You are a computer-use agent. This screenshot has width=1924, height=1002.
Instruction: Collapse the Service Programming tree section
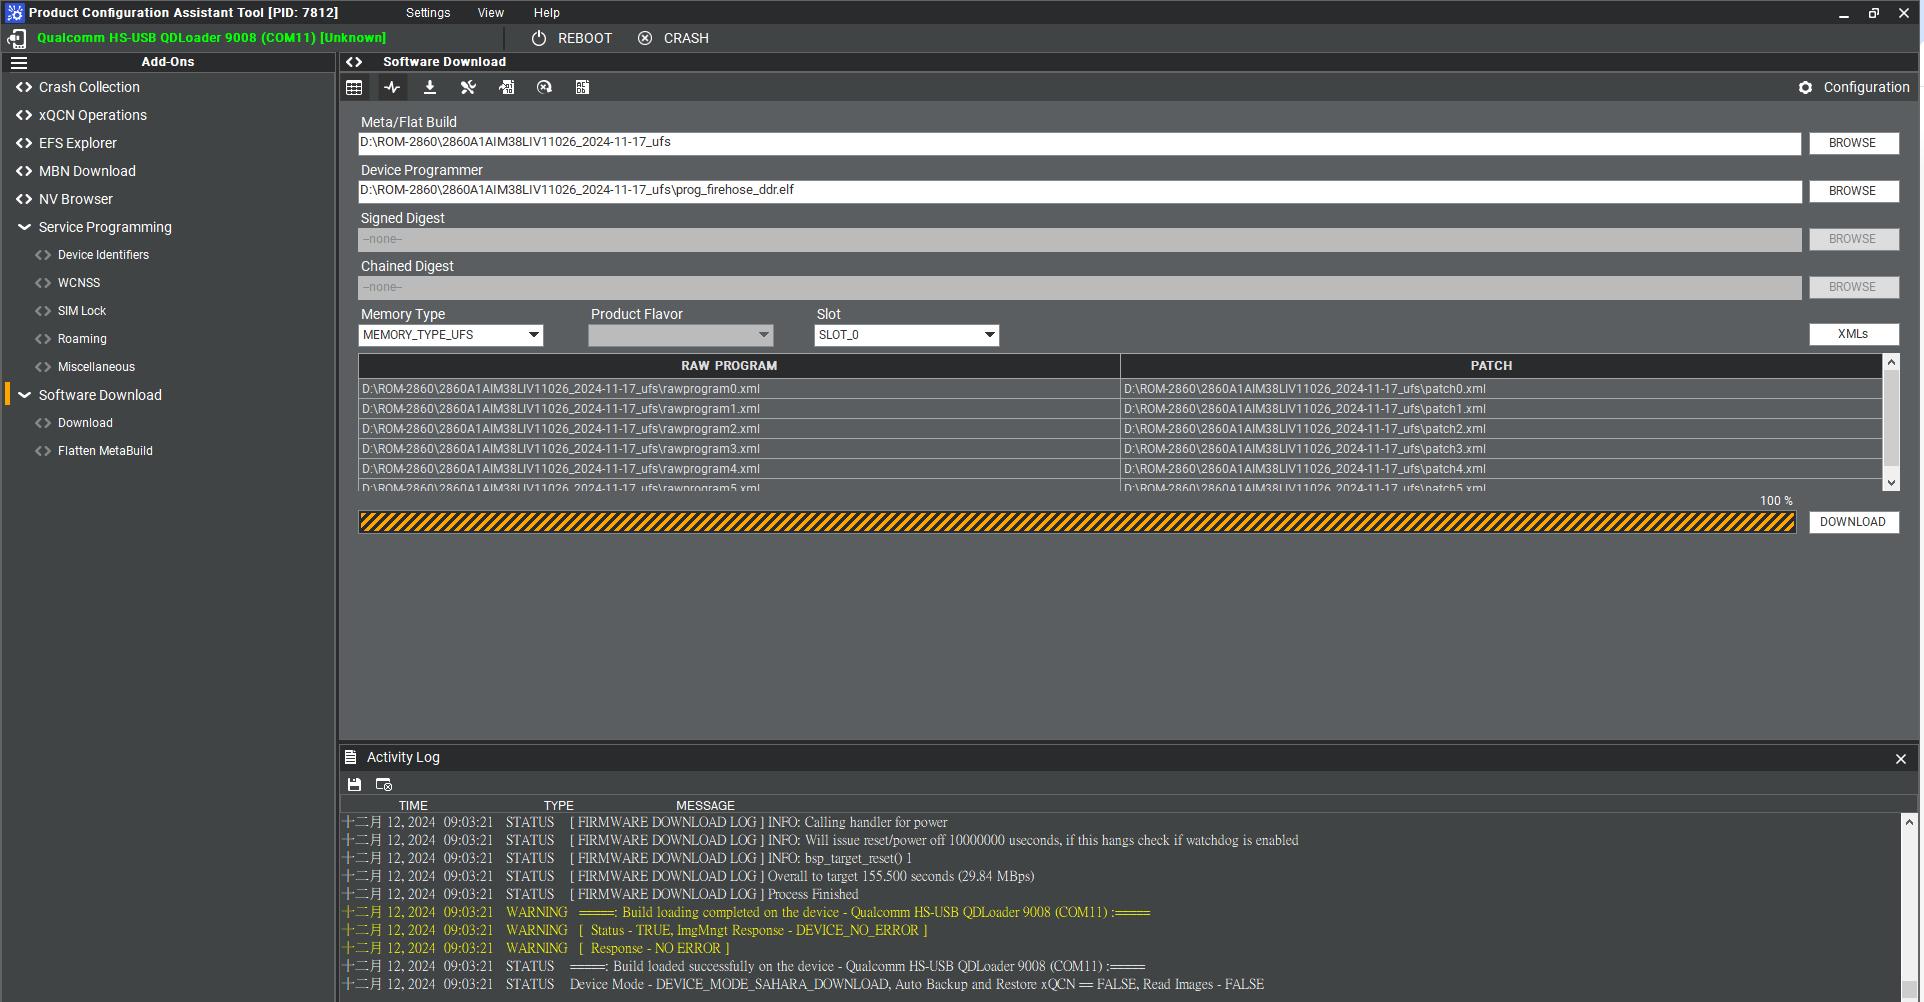pos(24,228)
